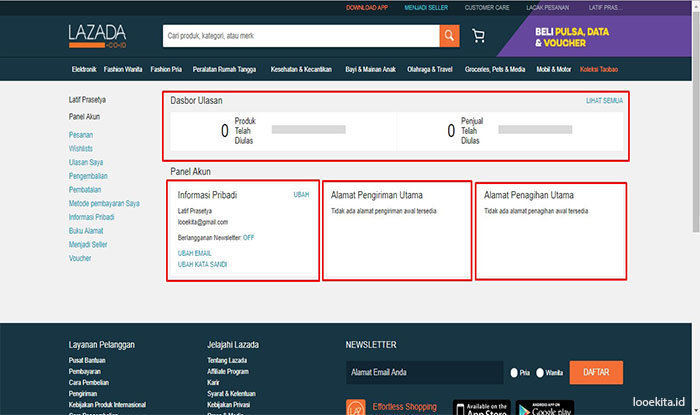700x415 pixels.
Task: Click the Produk Telah Diulas progress bar
Action: (x=308, y=129)
